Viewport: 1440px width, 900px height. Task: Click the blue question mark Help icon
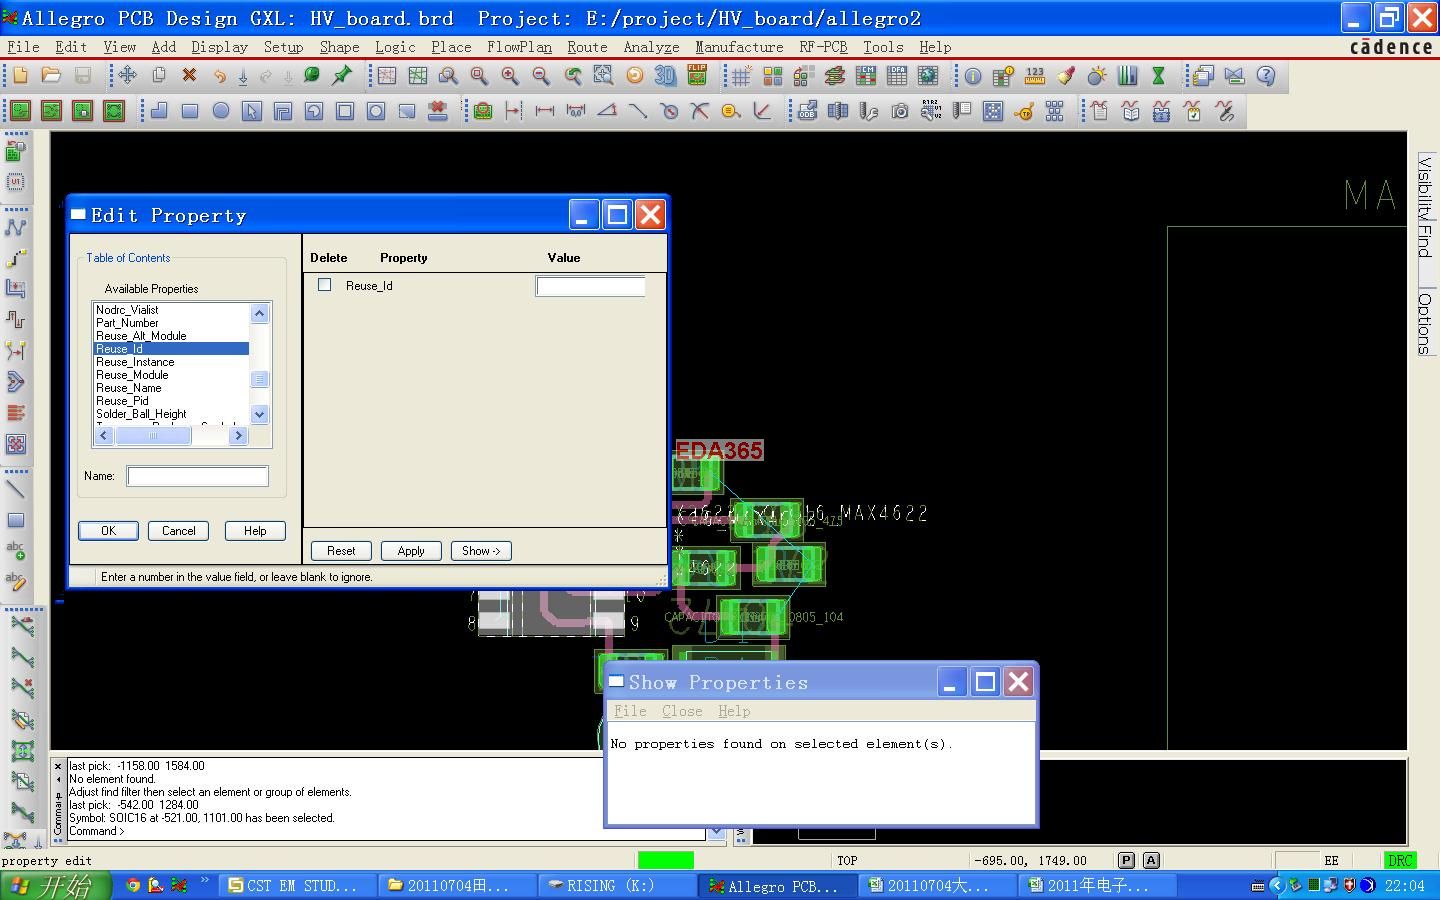[x=1266, y=75]
